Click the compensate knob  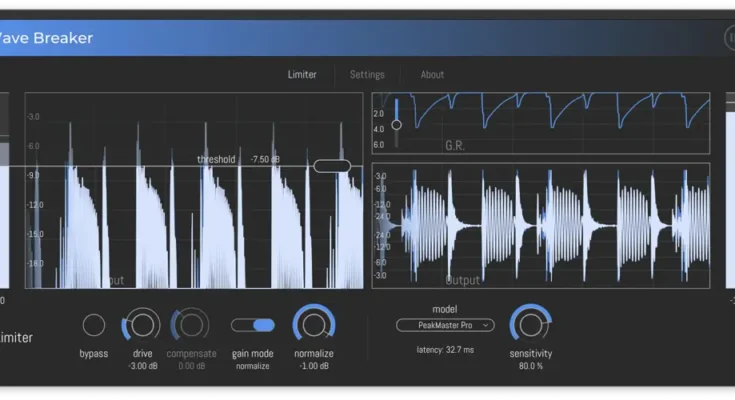tap(190, 325)
